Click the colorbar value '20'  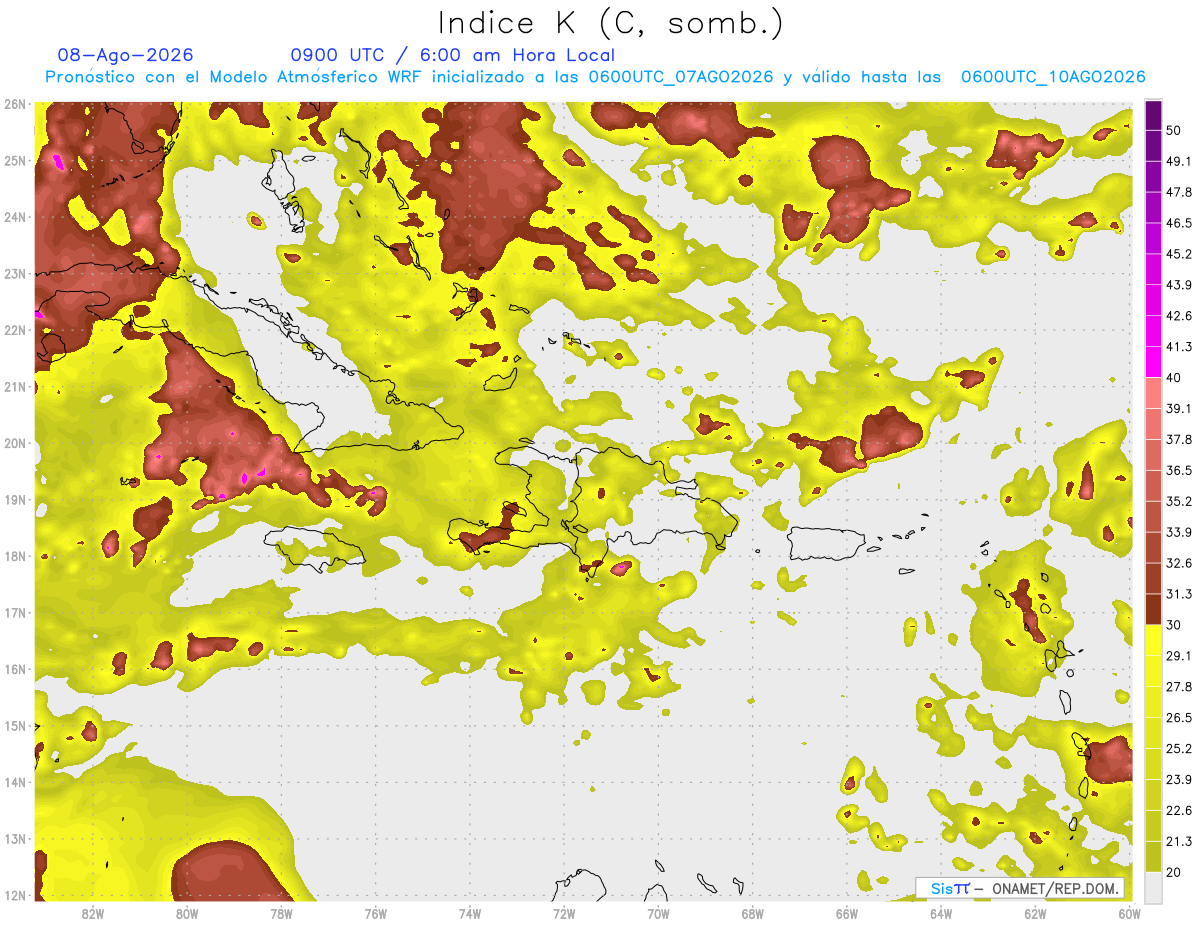point(1175,872)
